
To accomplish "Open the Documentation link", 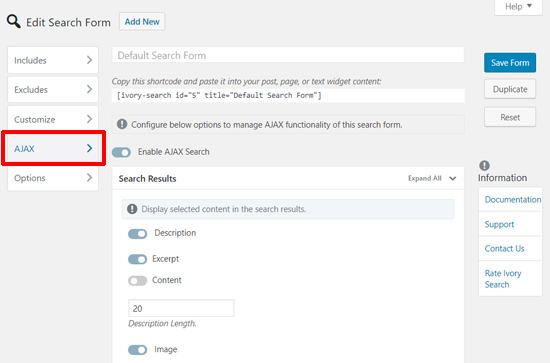I will point(512,200).
